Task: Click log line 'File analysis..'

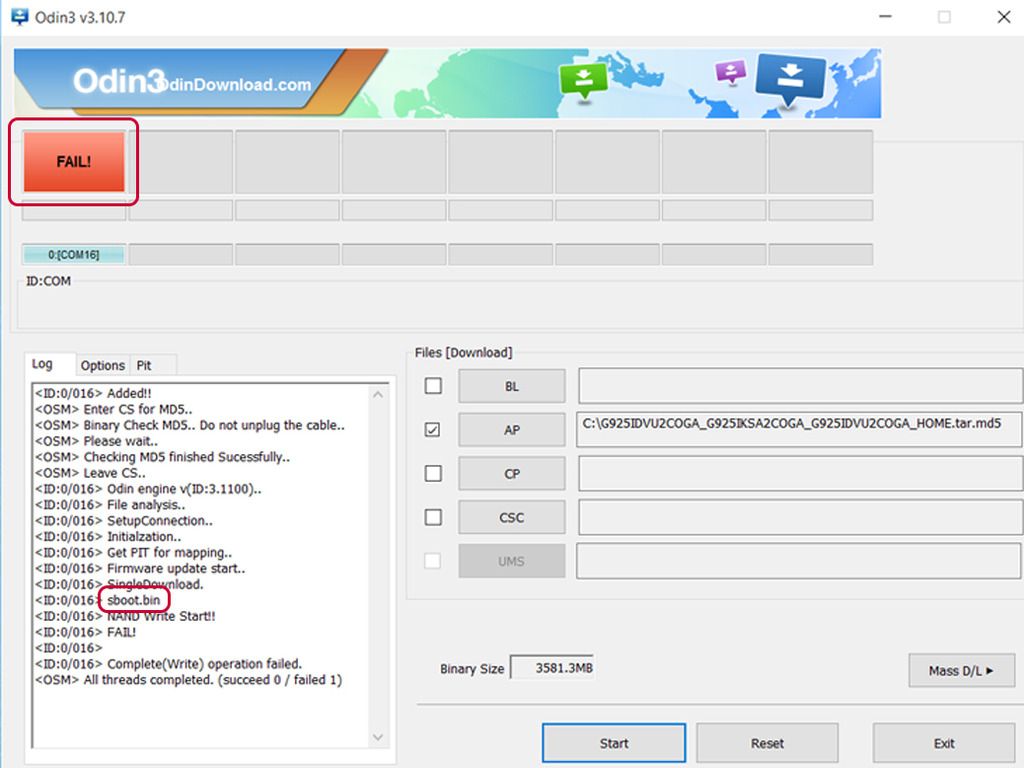Action: pyautogui.click(x=146, y=505)
